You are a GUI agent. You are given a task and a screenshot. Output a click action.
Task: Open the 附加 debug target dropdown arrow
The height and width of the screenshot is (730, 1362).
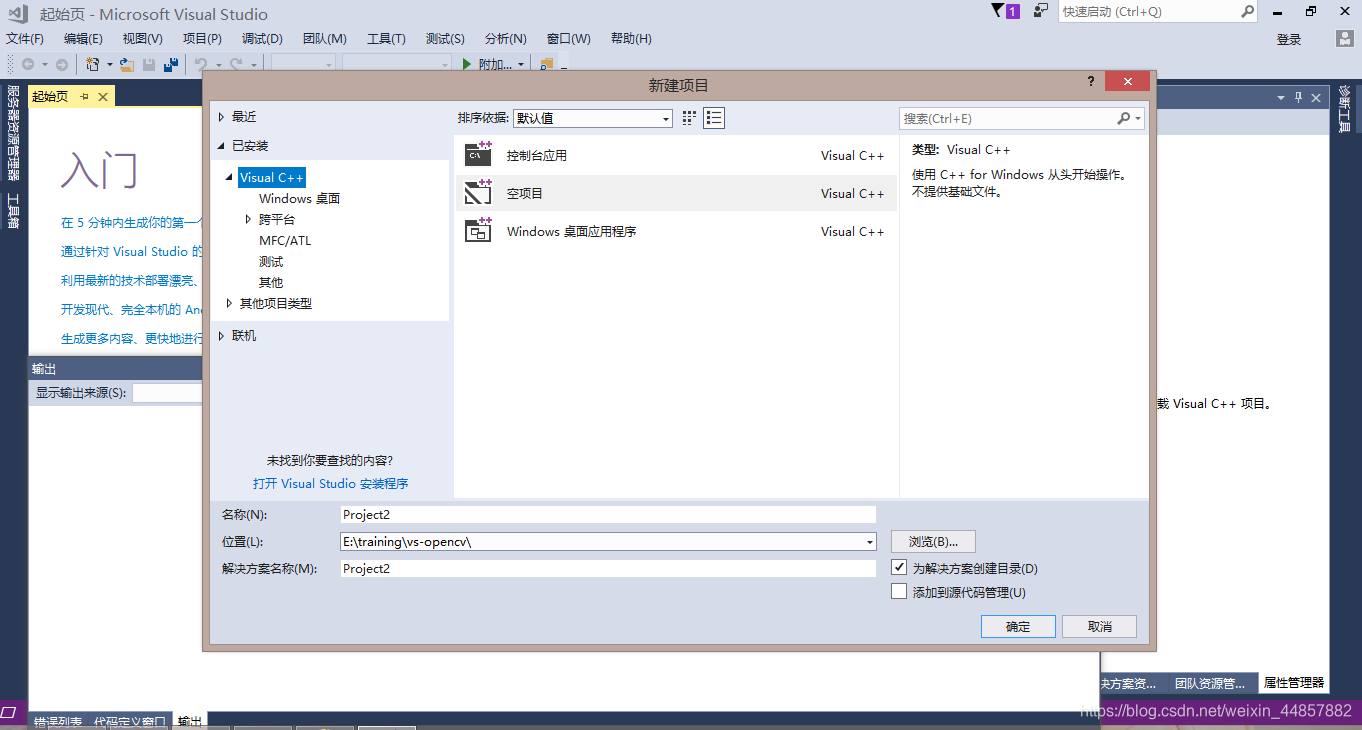(x=521, y=64)
